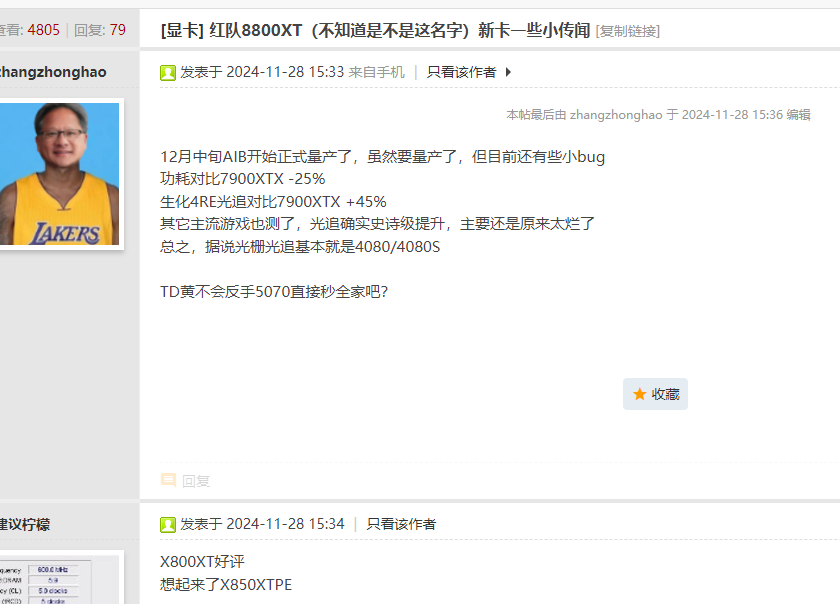Open 建议柠檬's avatar thumbnail
This screenshot has width=840, height=604.
(59, 580)
